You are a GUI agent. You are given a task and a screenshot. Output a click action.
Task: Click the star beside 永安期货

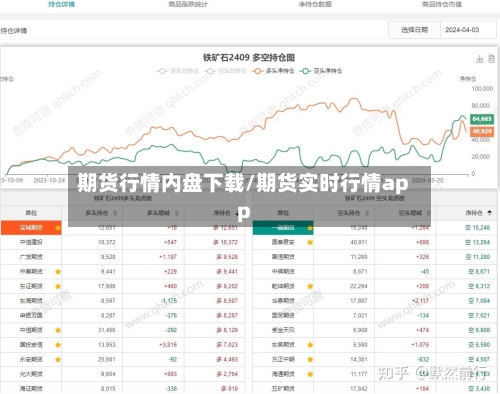(x=58, y=359)
